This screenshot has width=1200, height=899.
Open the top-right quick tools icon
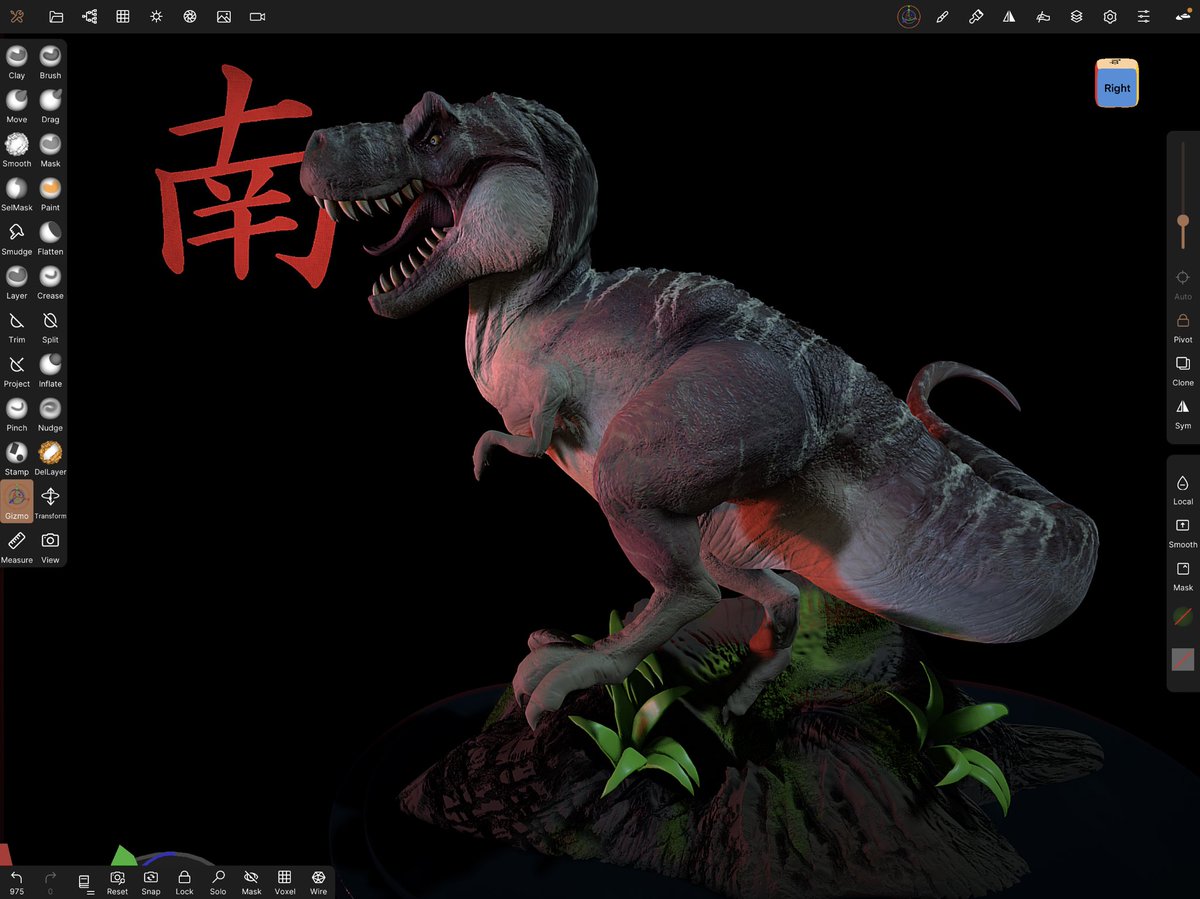pyautogui.click(x=1183, y=17)
